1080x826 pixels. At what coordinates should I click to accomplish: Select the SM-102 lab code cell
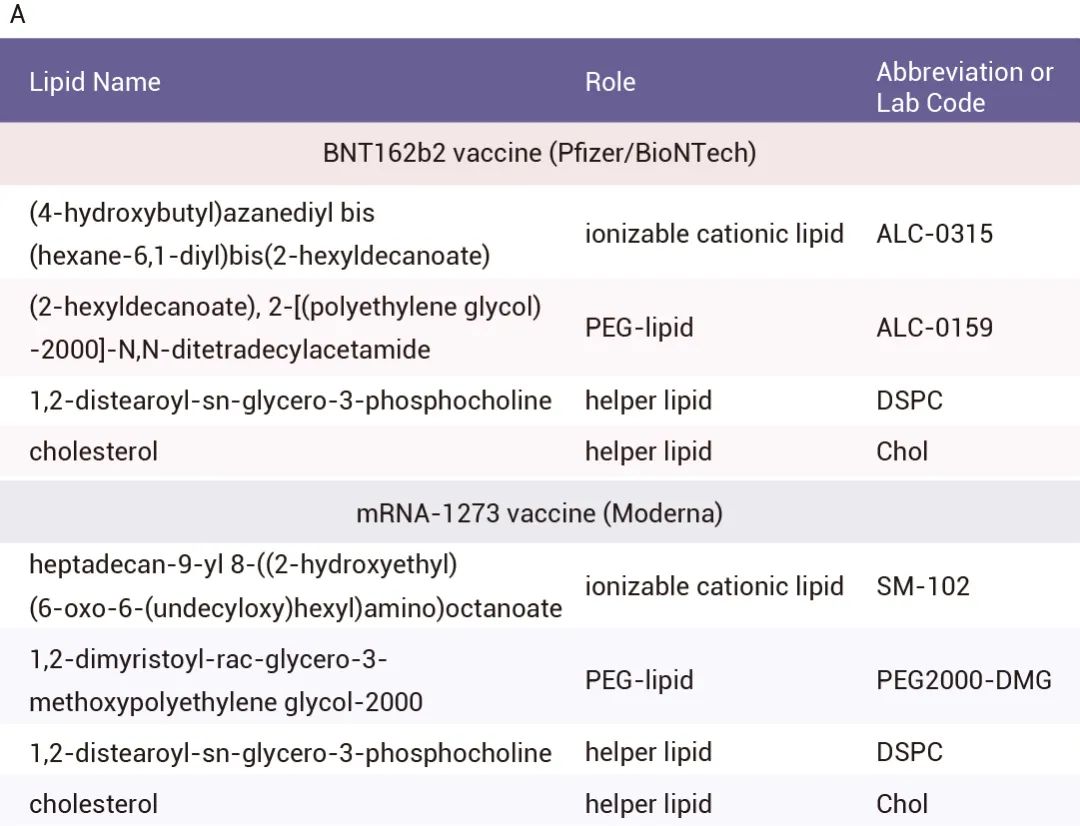(922, 586)
